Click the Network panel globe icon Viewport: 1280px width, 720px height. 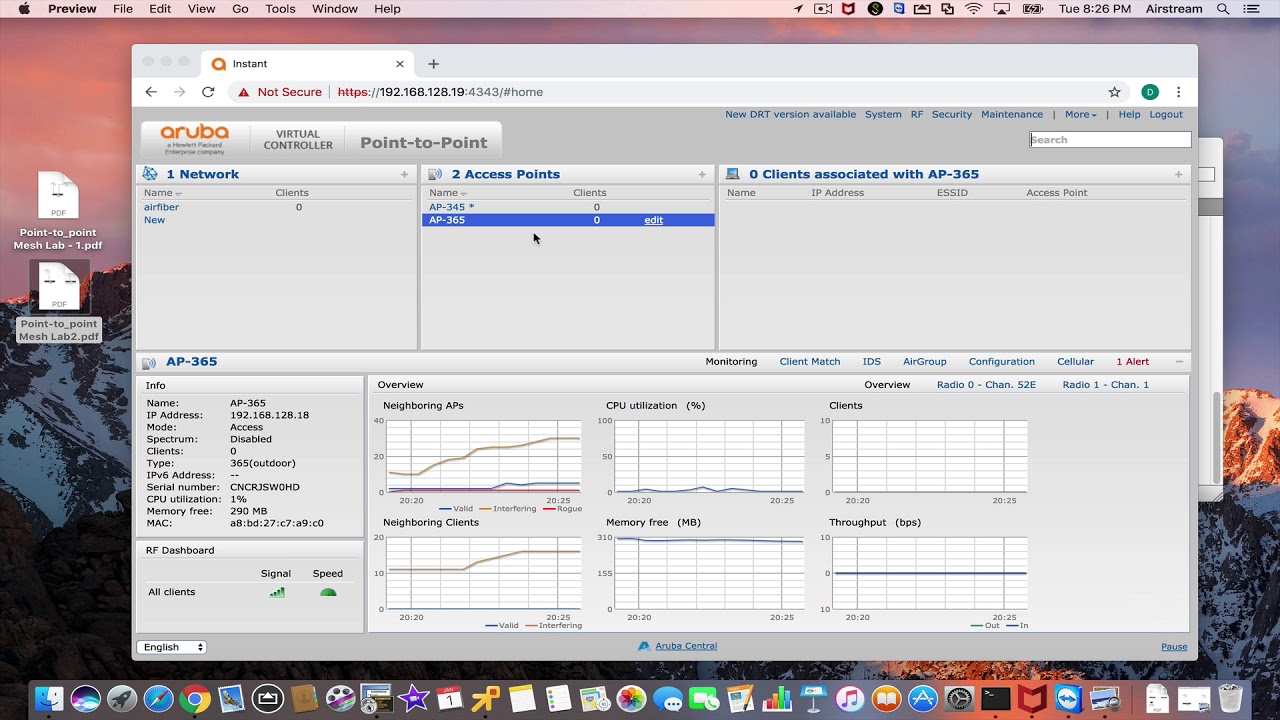pos(150,174)
